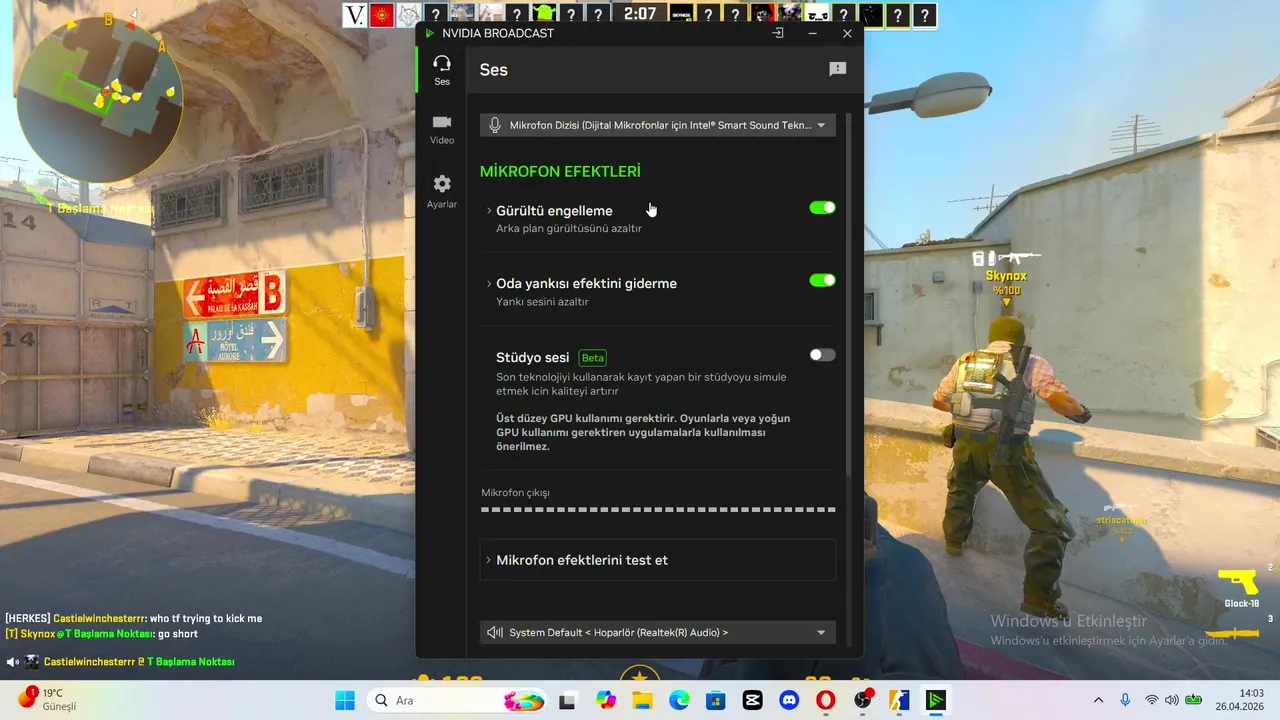Image resolution: width=1280 pixels, height=720 pixels.
Task: Click the Glock-18 weapon icon
Action: coord(1237,581)
